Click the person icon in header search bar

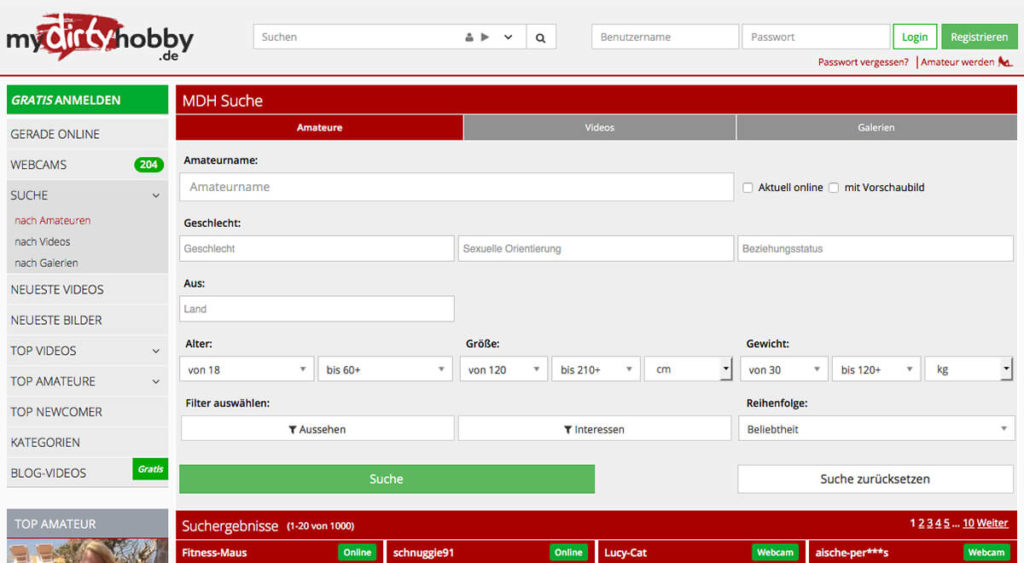[469, 37]
